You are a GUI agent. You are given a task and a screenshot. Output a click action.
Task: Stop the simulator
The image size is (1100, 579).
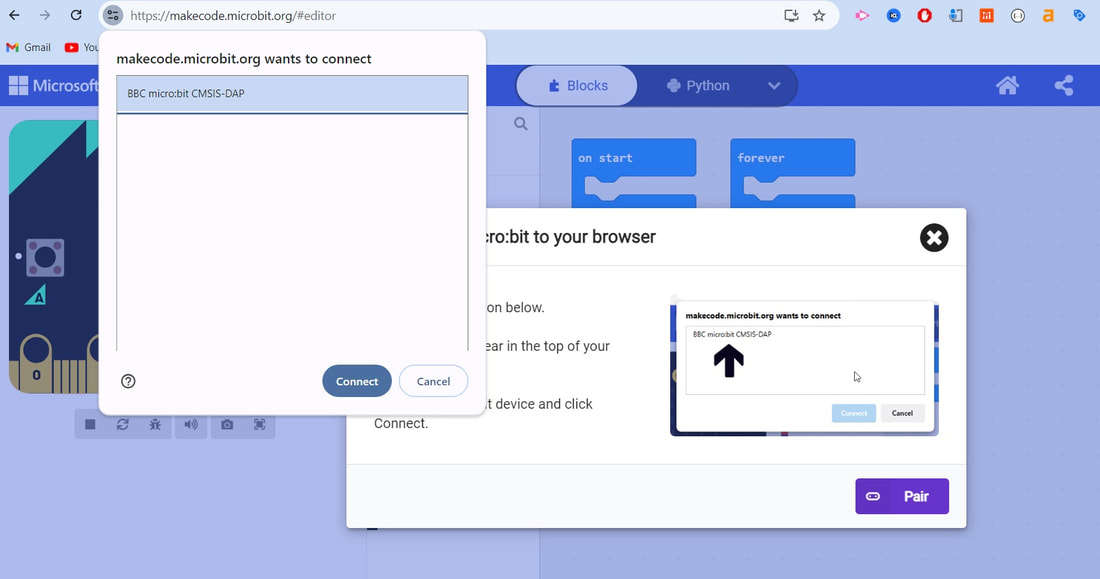pos(90,425)
